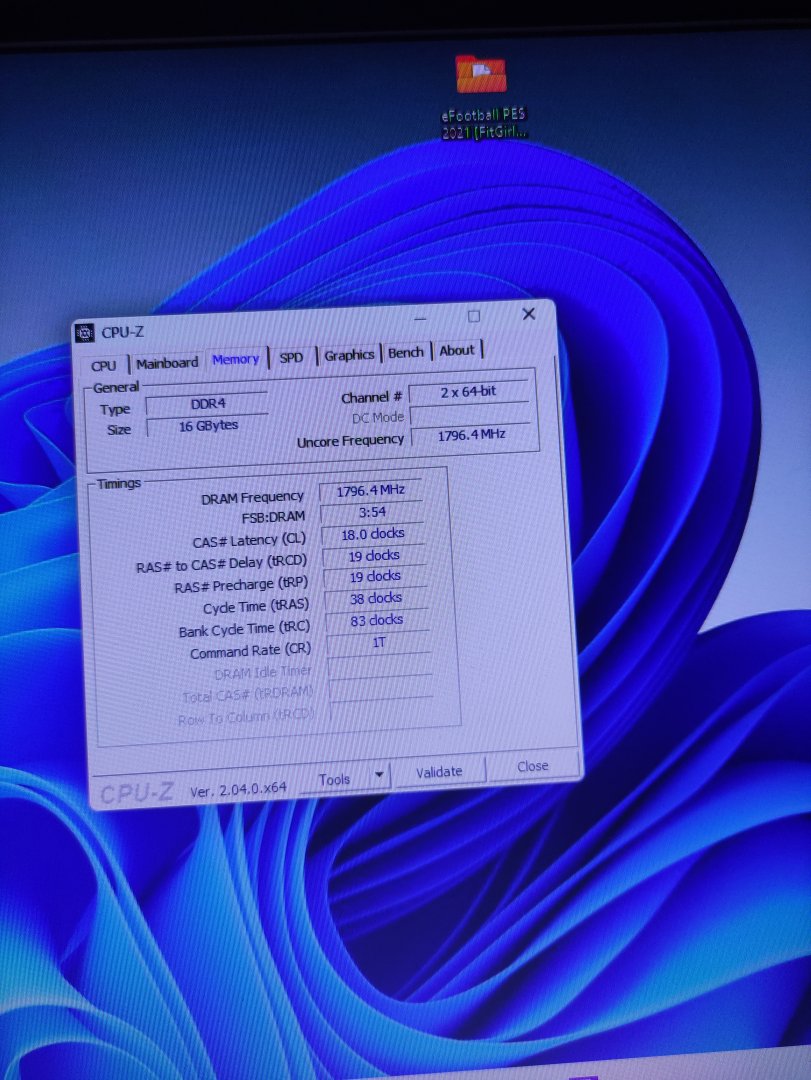Click the DRAM Frequency label
The width and height of the screenshot is (811, 1080).
coord(252,498)
